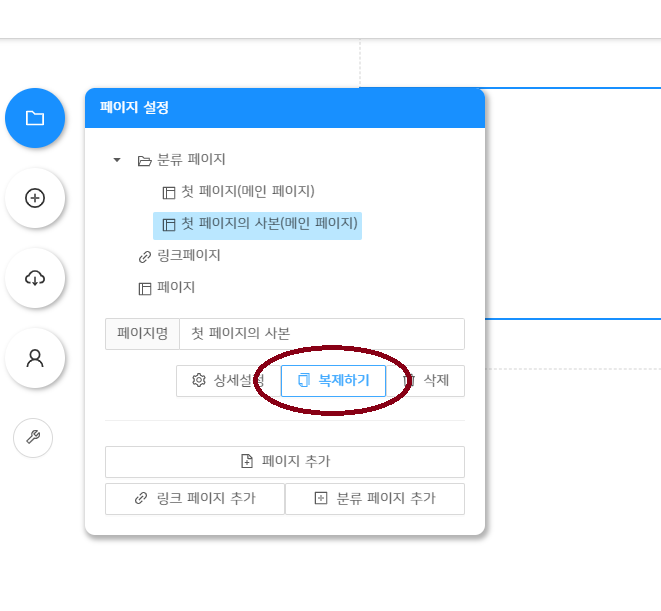Click the blue folder page-settings sidebar icon
The height and width of the screenshot is (611, 661).
pyautogui.click(x=35, y=118)
